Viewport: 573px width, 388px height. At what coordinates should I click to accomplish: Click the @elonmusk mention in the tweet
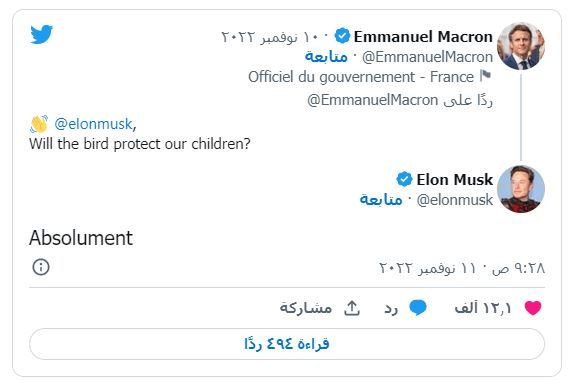click(x=93, y=124)
